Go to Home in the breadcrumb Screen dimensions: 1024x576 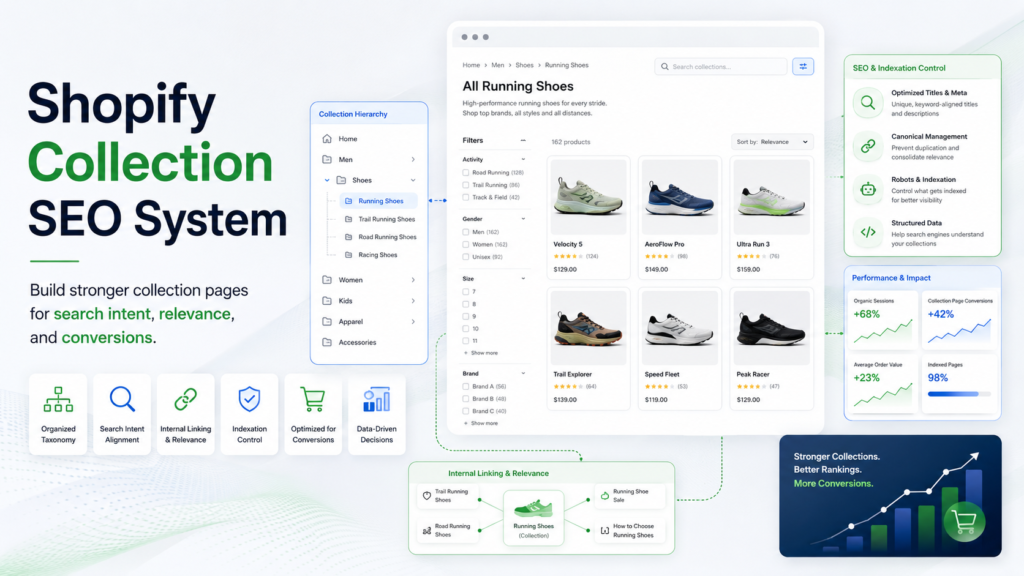click(471, 65)
